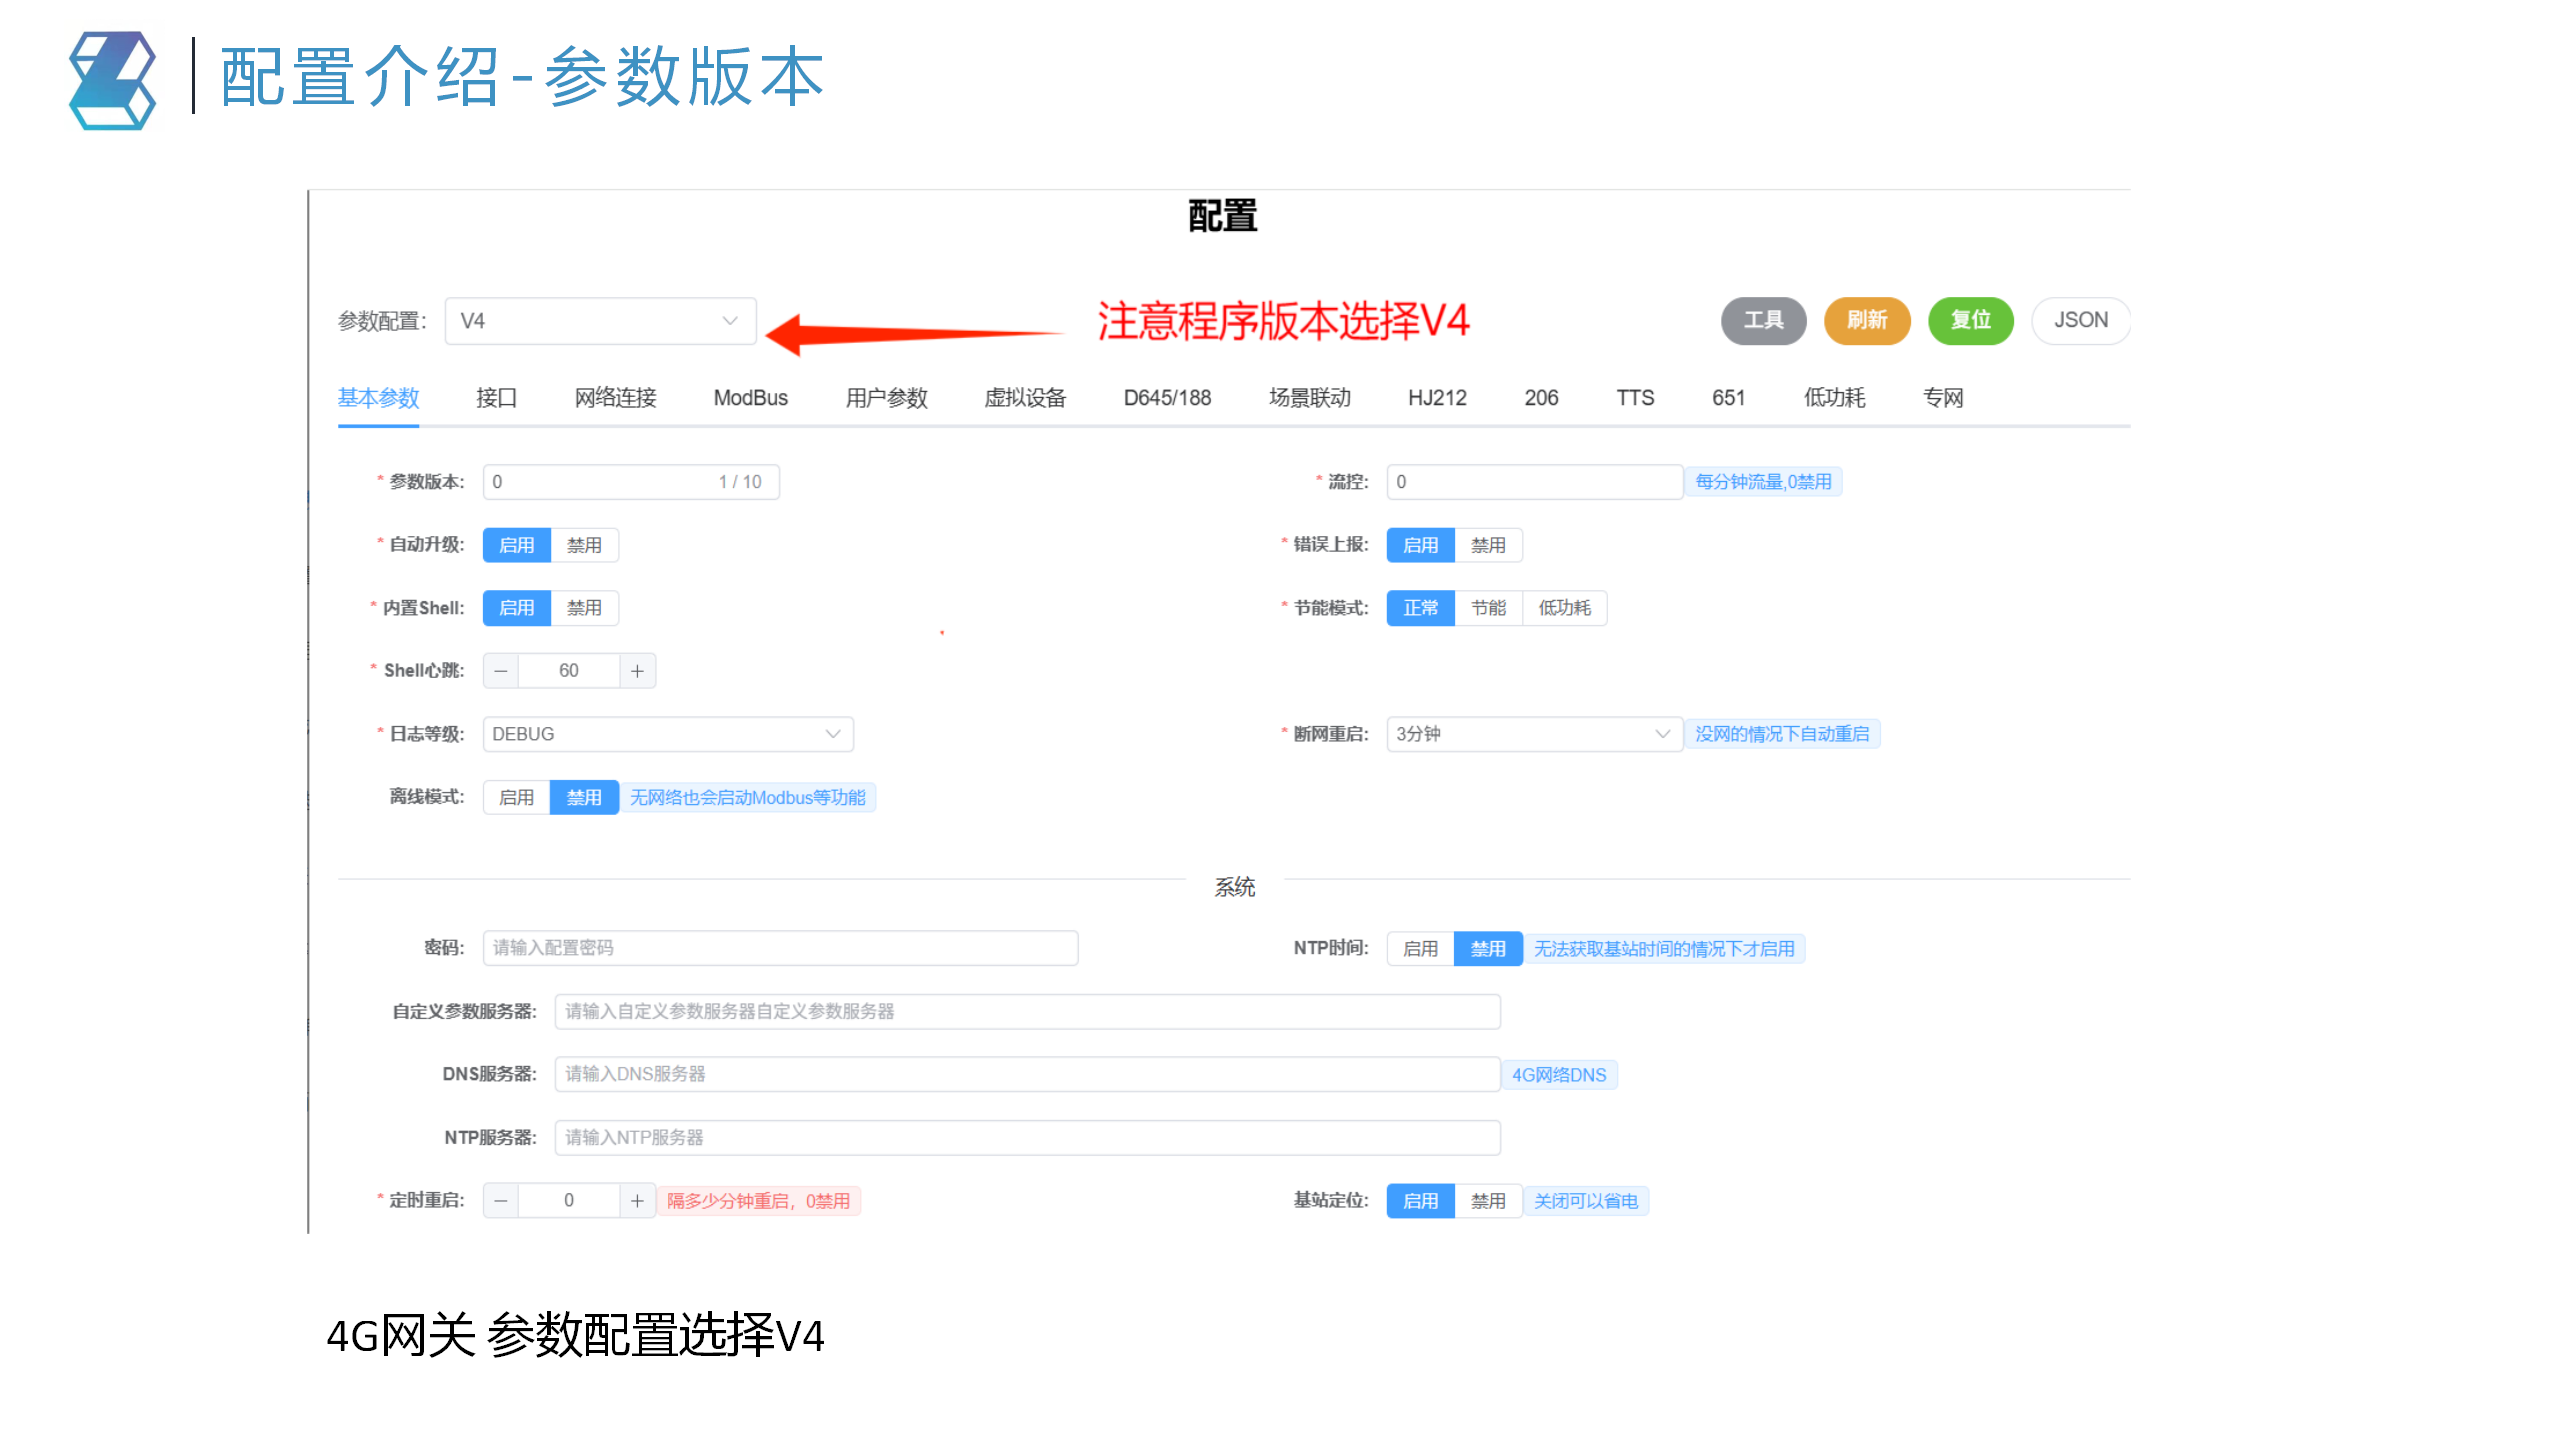The height and width of the screenshot is (1440, 2560).
Task: Increase Shell心跳 value with plus stepper
Action: 637,670
